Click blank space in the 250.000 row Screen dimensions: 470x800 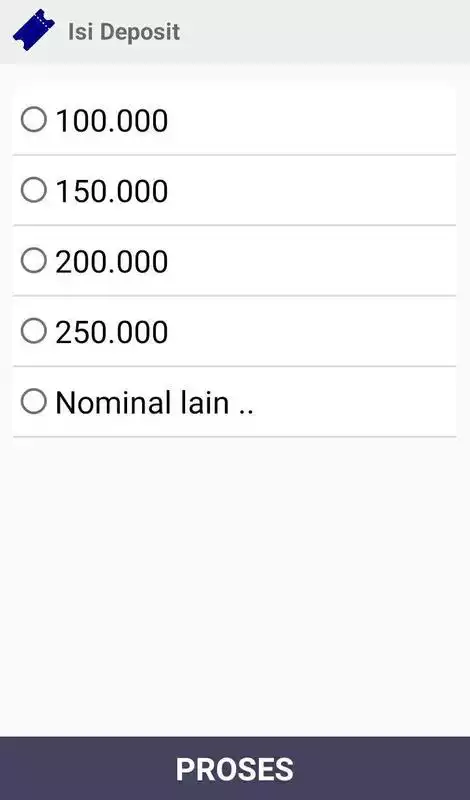coord(311,331)
